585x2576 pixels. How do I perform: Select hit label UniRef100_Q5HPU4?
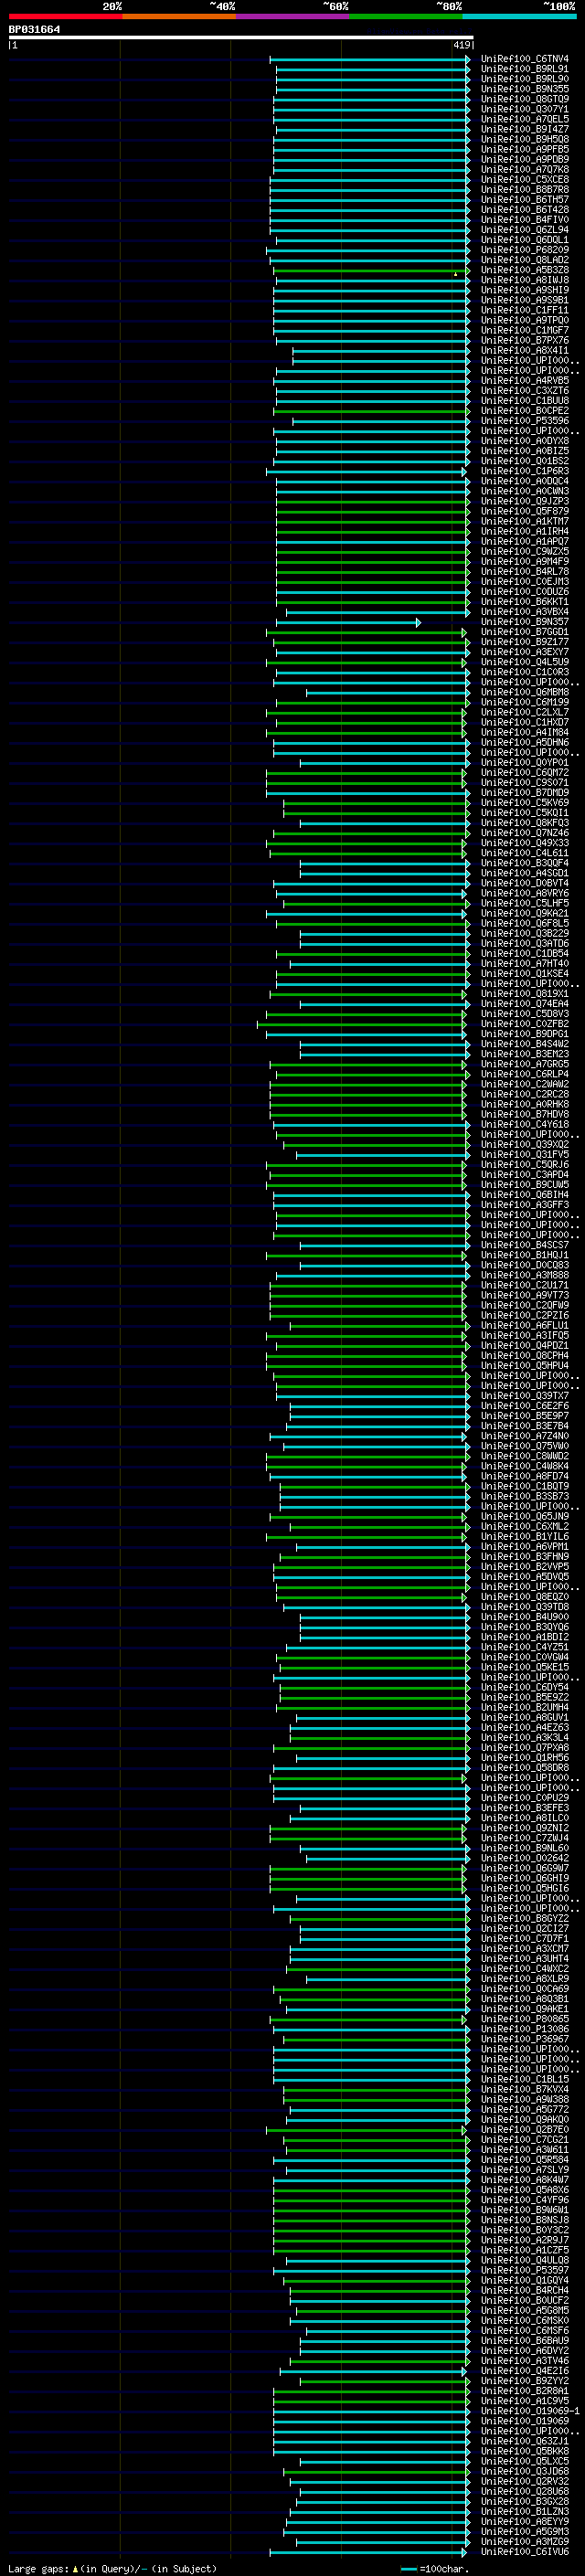tap(524, 1366)
